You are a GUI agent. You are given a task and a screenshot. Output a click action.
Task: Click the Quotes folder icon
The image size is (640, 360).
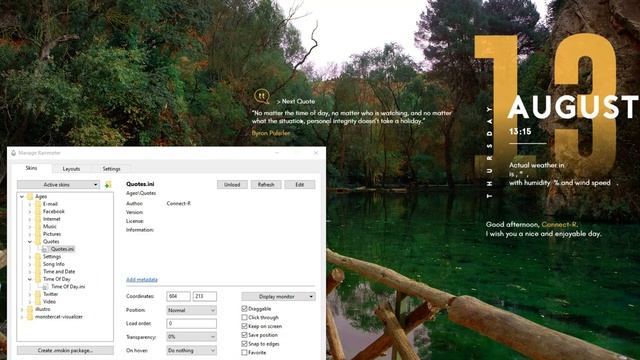(x=38, y=241)
